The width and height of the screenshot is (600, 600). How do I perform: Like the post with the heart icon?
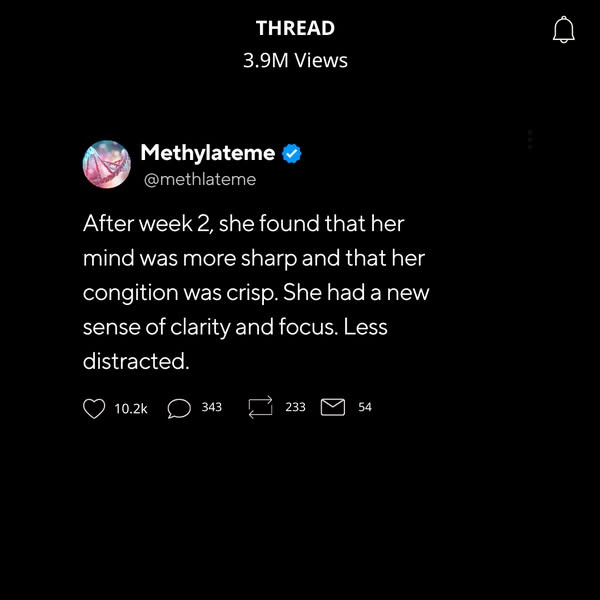coord(94,408)
